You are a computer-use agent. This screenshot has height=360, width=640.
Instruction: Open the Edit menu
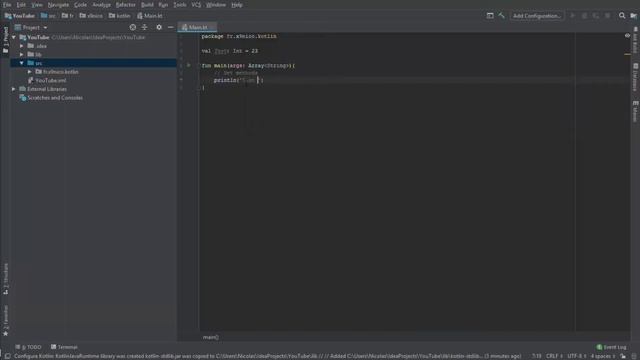tap(21, 5)
